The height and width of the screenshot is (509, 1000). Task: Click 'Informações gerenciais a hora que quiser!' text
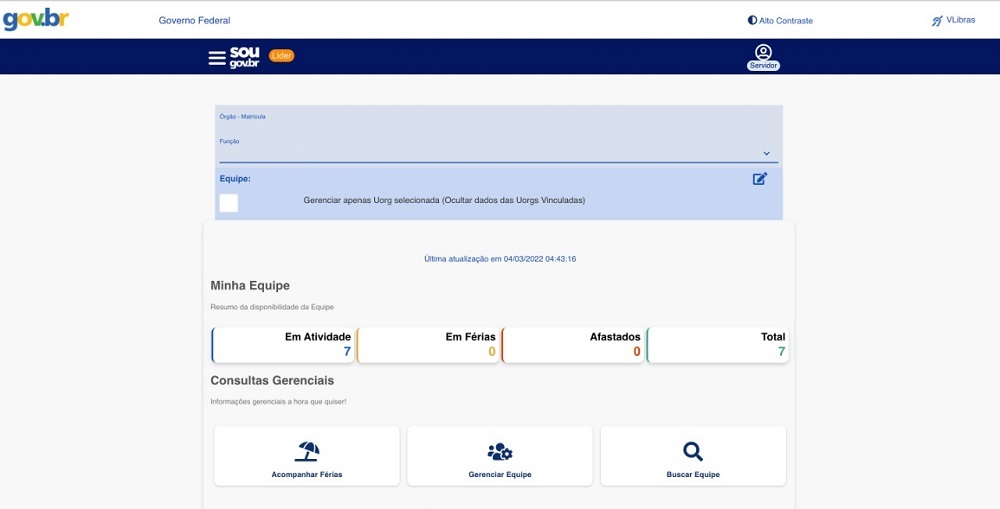click(278, 402)
